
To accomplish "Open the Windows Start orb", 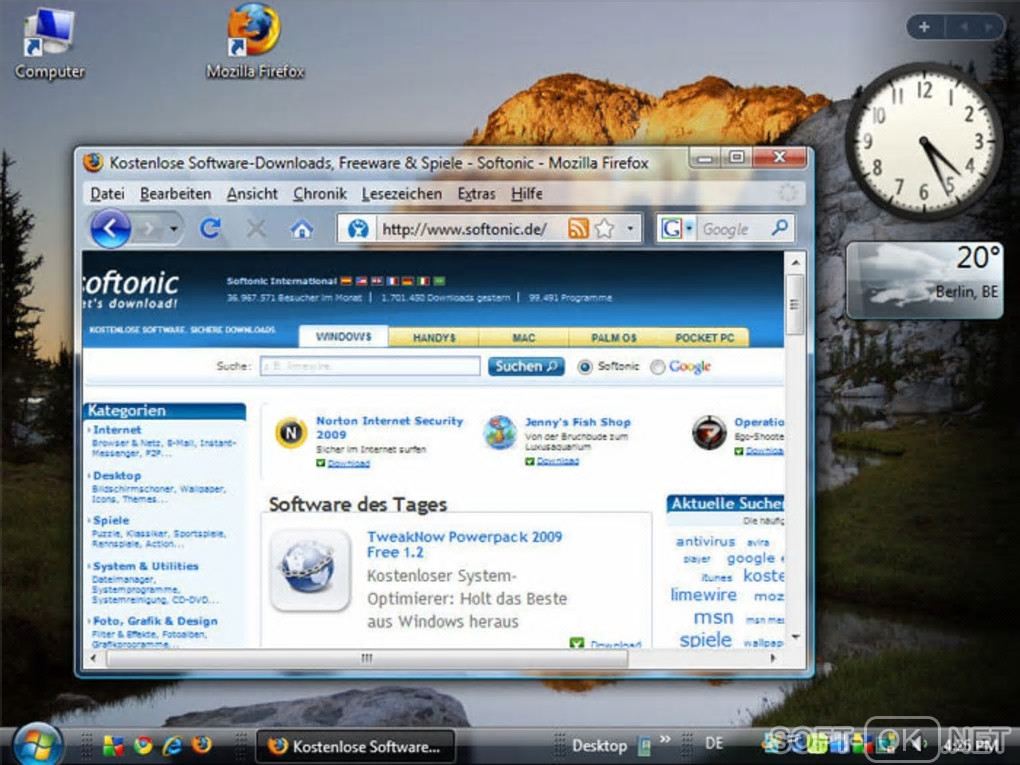I will pos(37,744).
